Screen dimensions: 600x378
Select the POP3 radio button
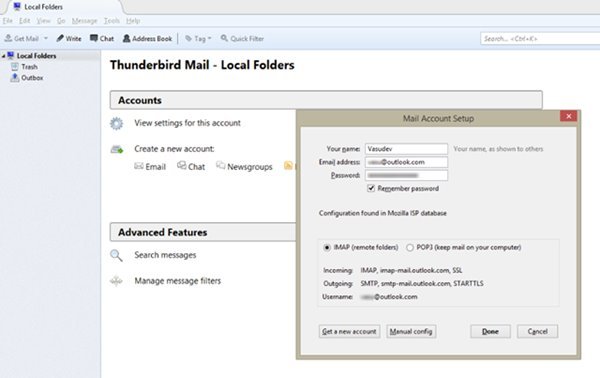click(410, 248)
